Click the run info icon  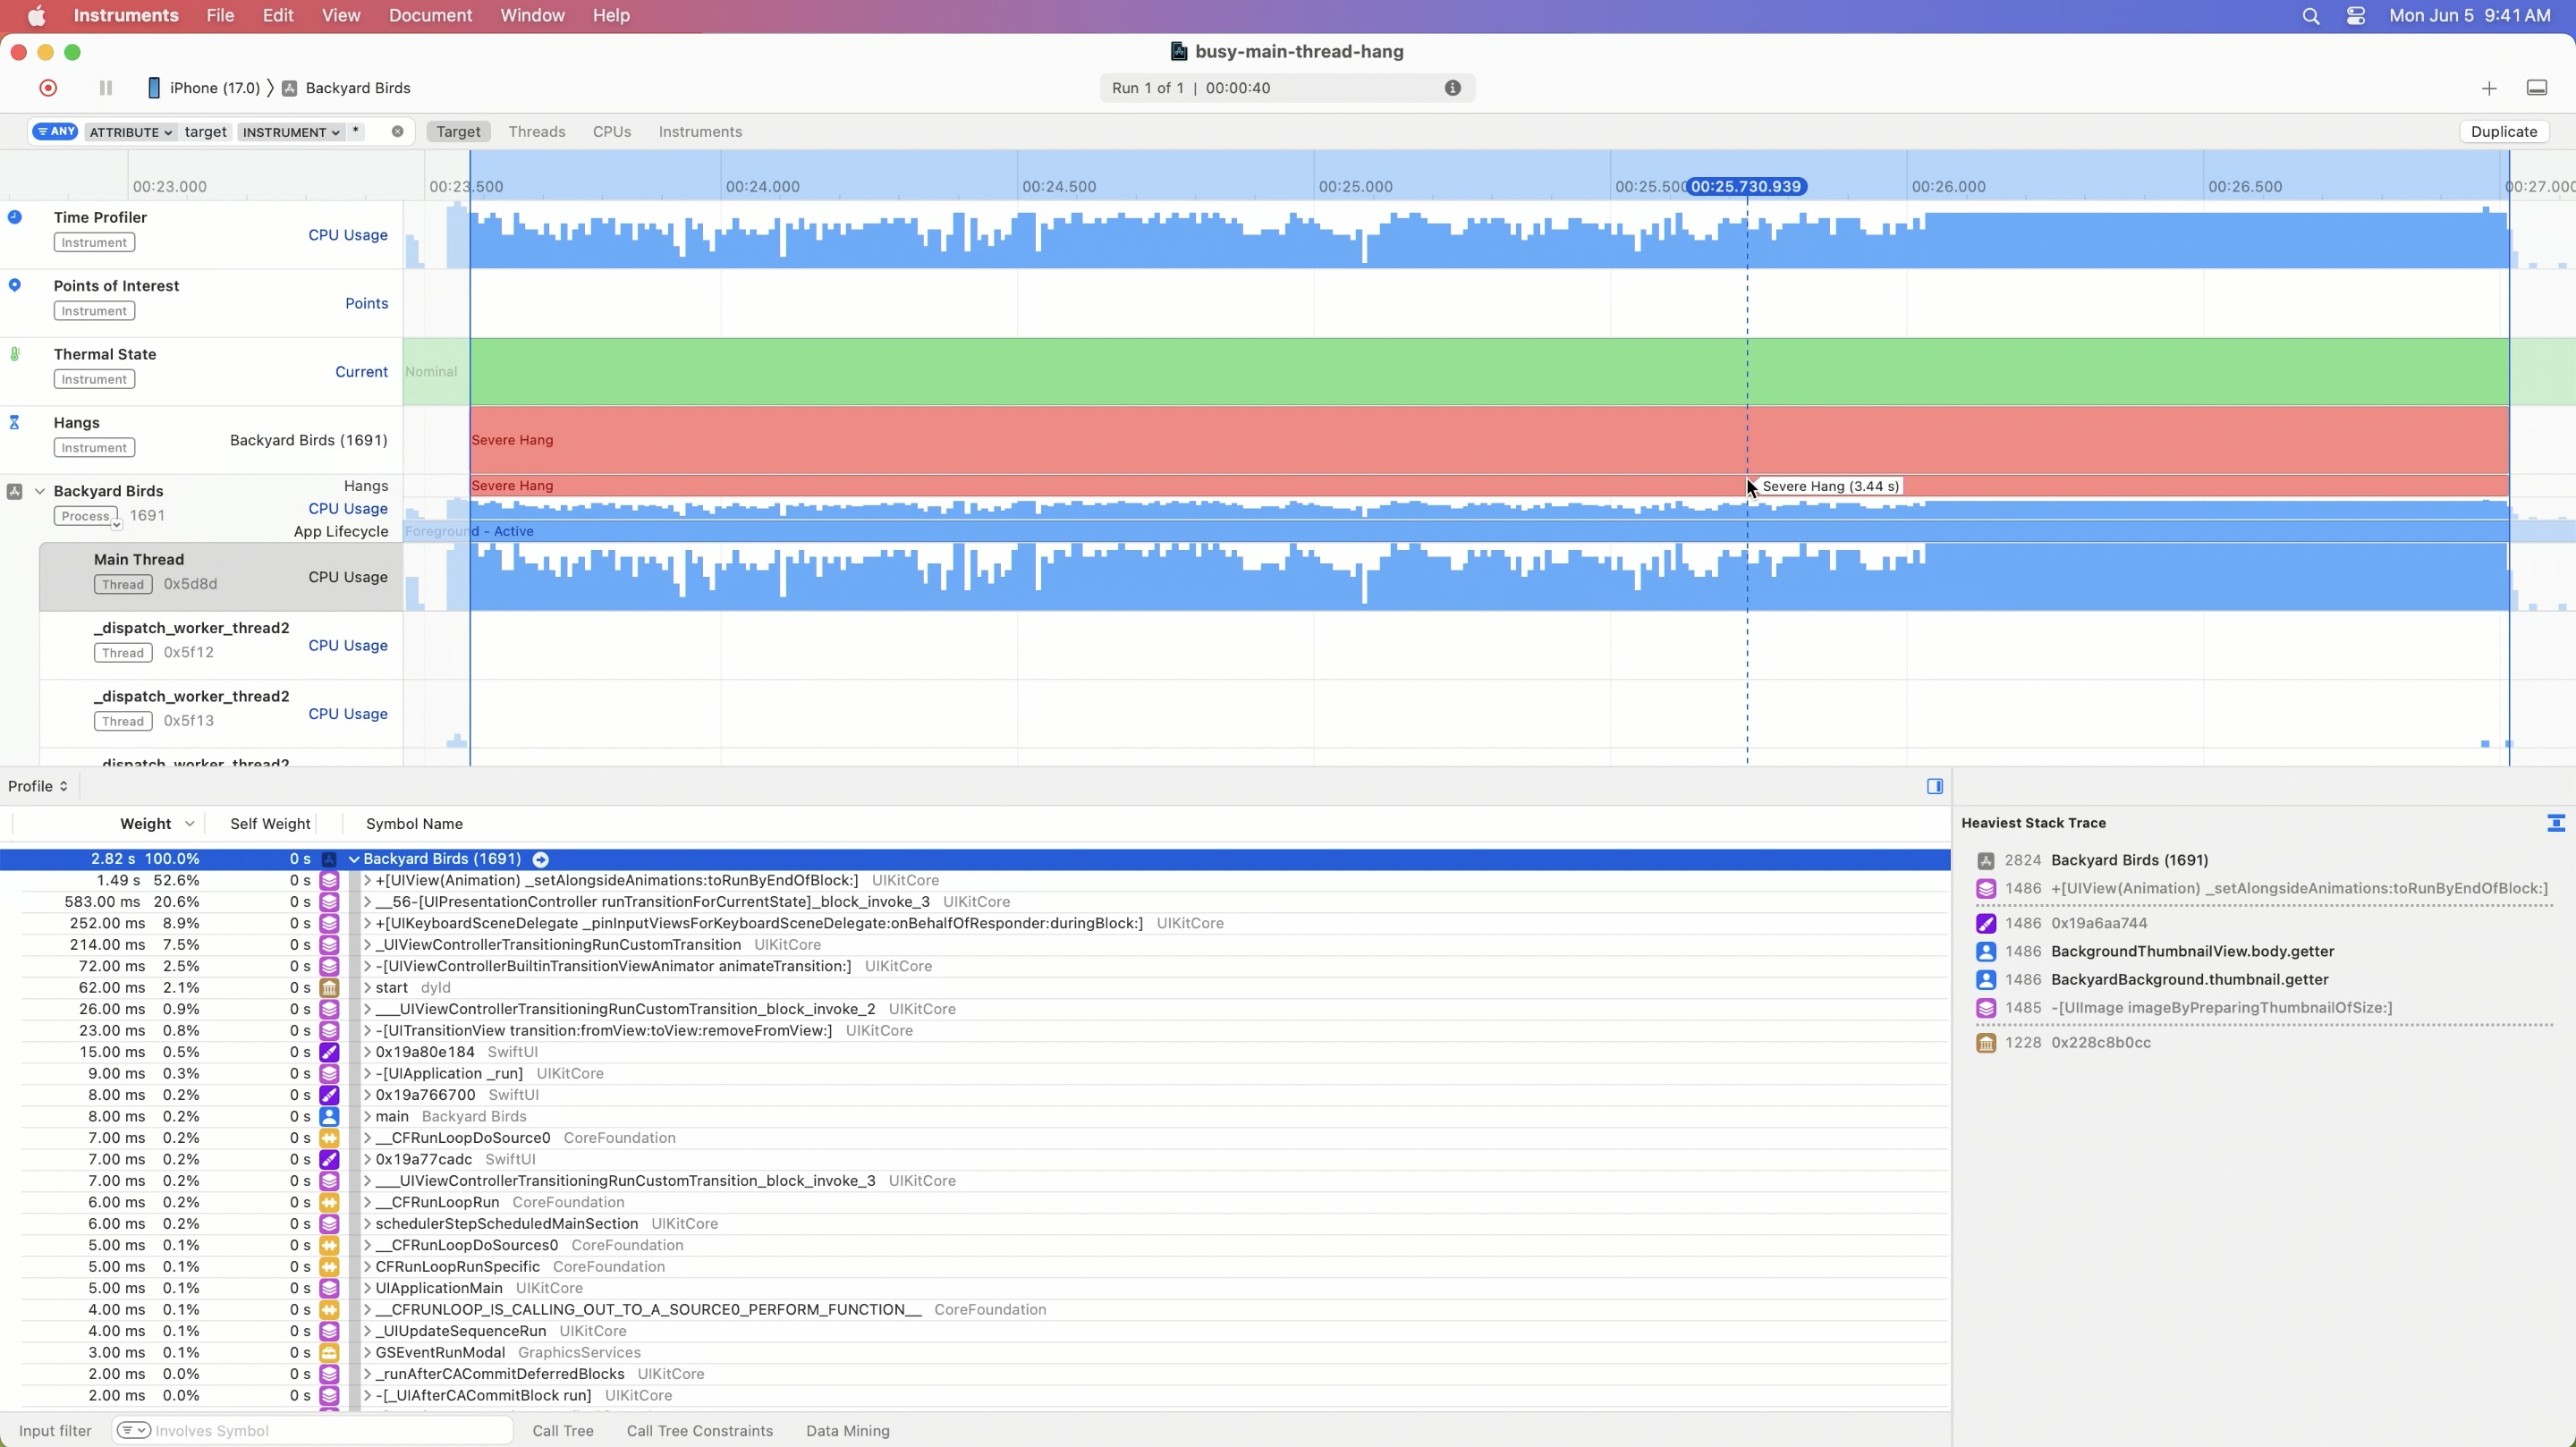pos(1452,88)
